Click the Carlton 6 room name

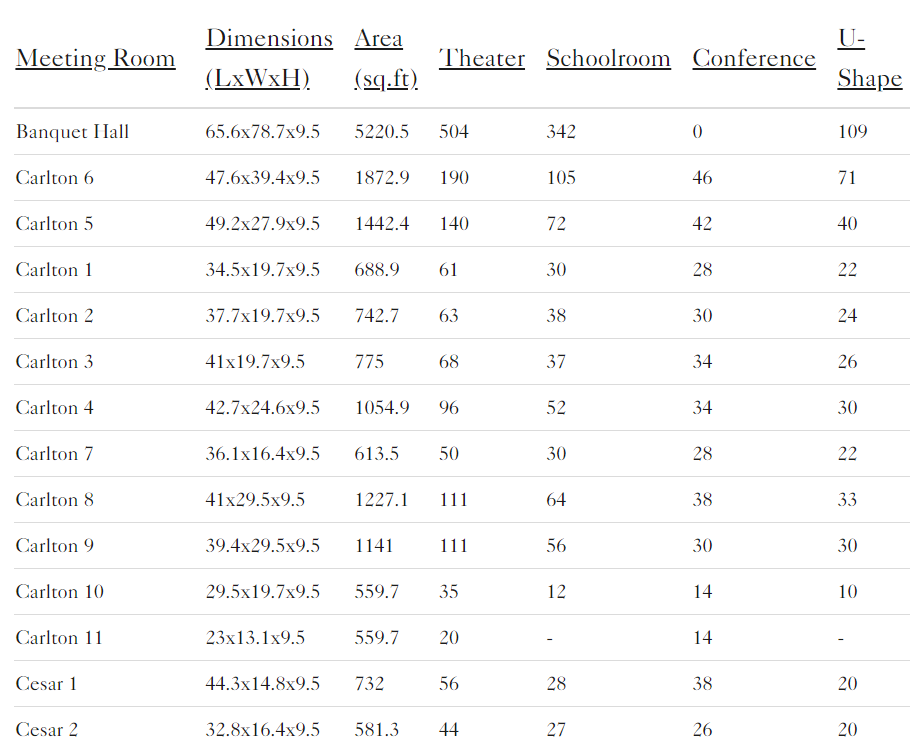click(x=55, y=178)
